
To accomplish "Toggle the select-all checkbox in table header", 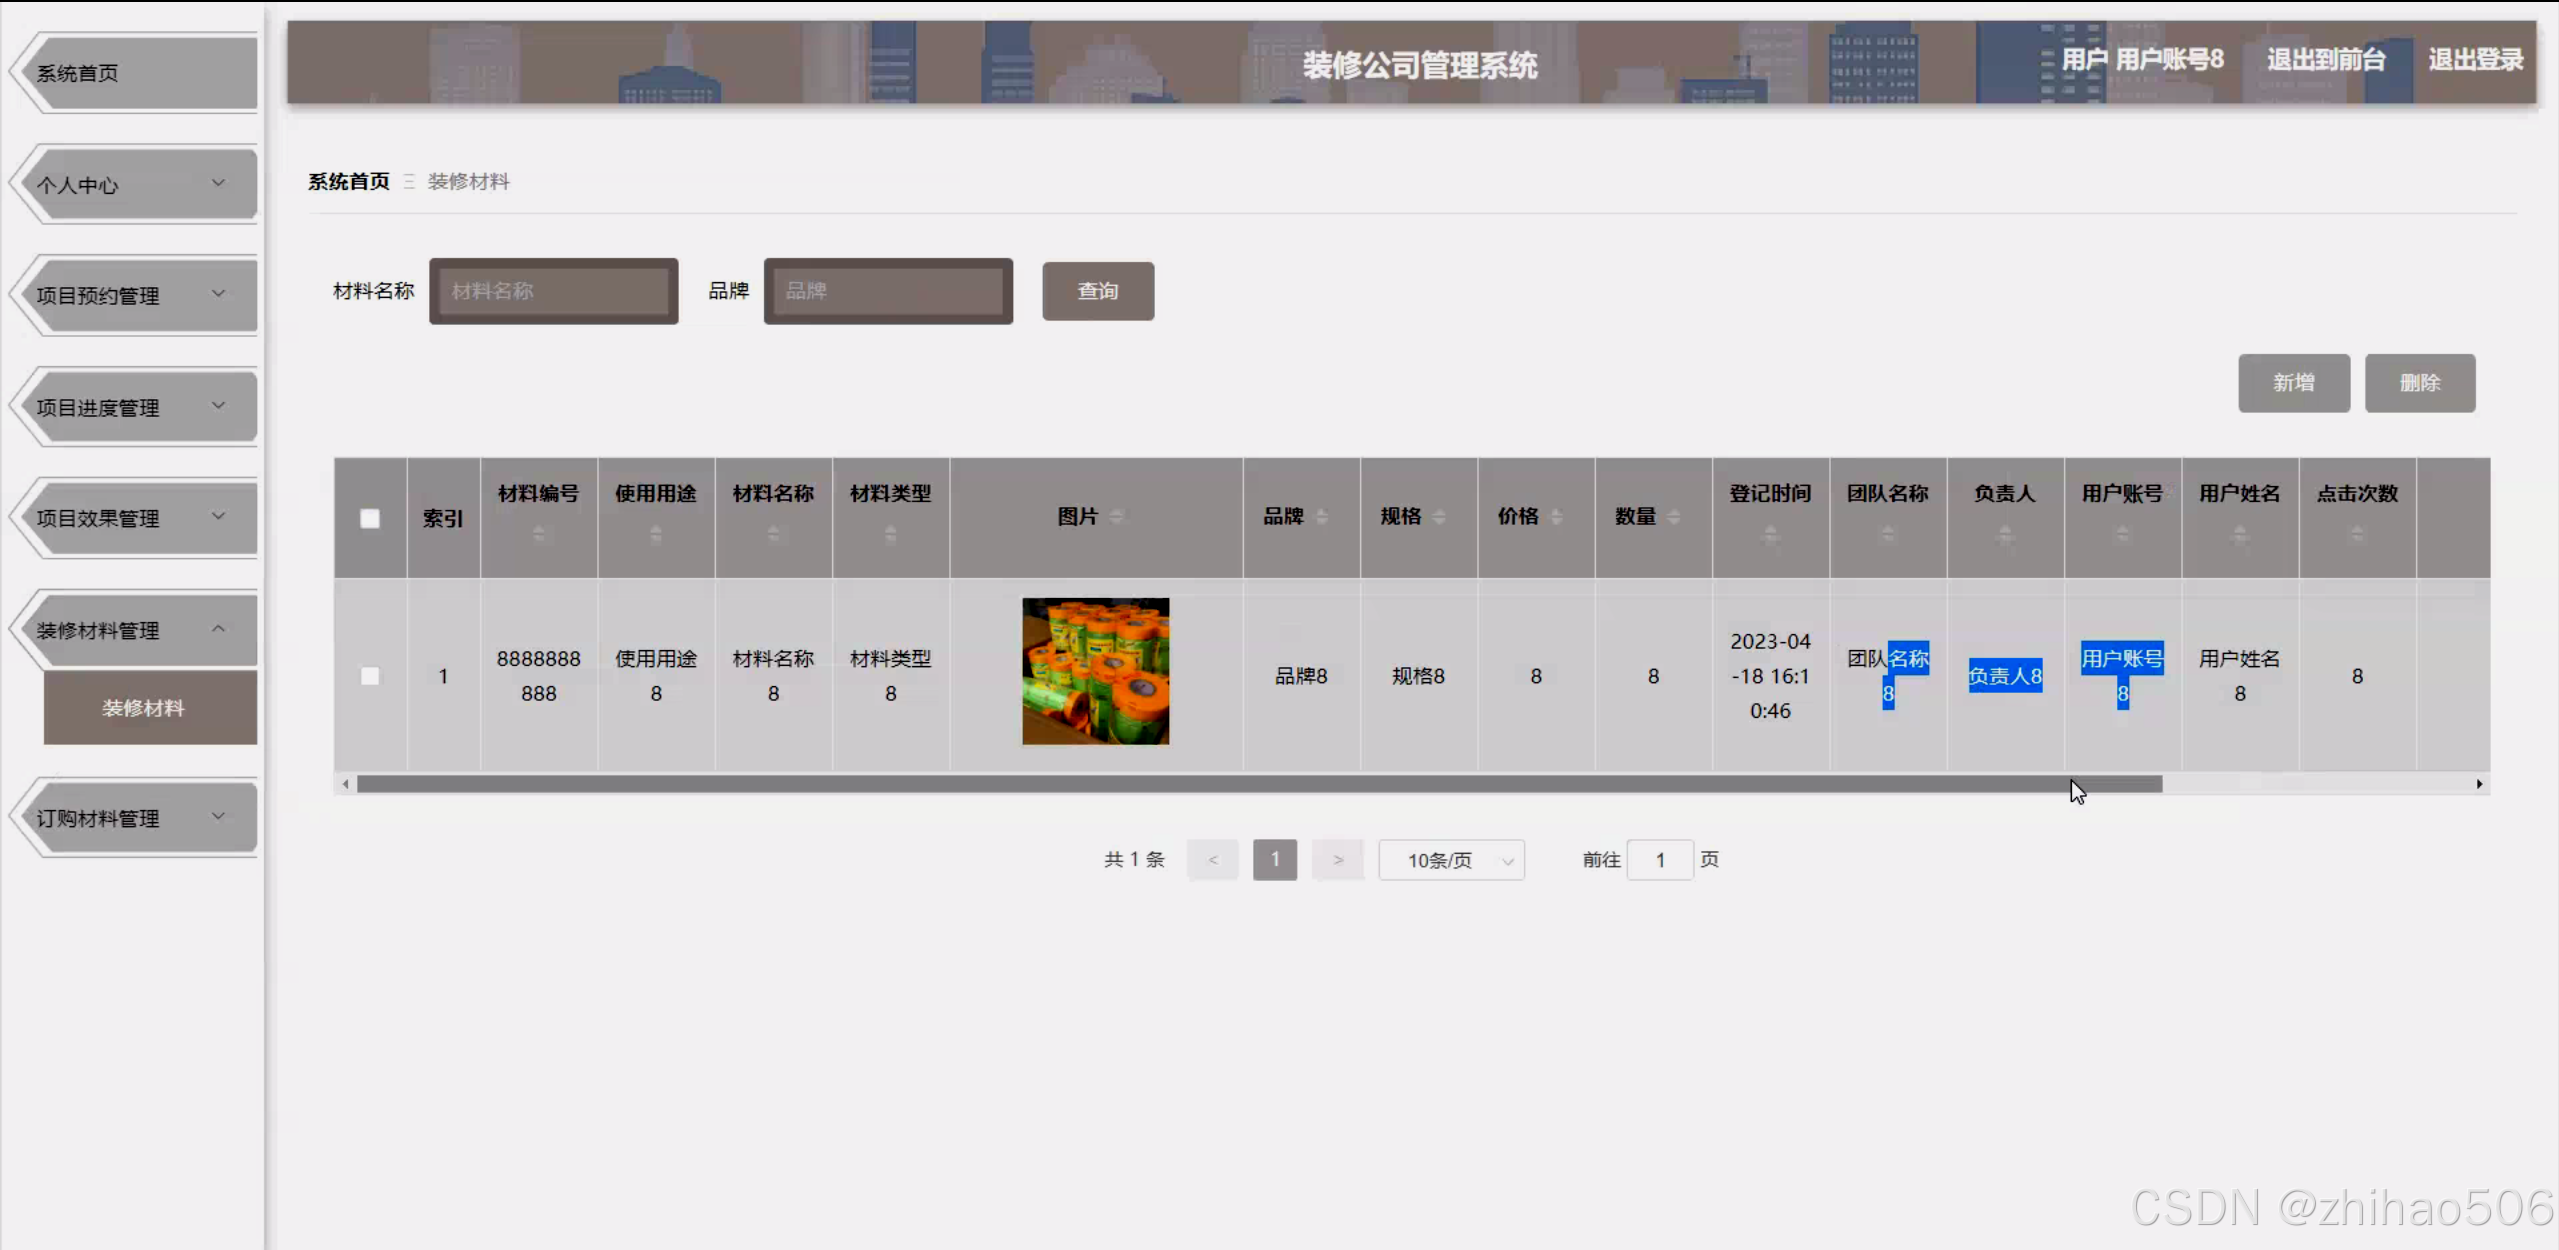I will pos(370,518).
